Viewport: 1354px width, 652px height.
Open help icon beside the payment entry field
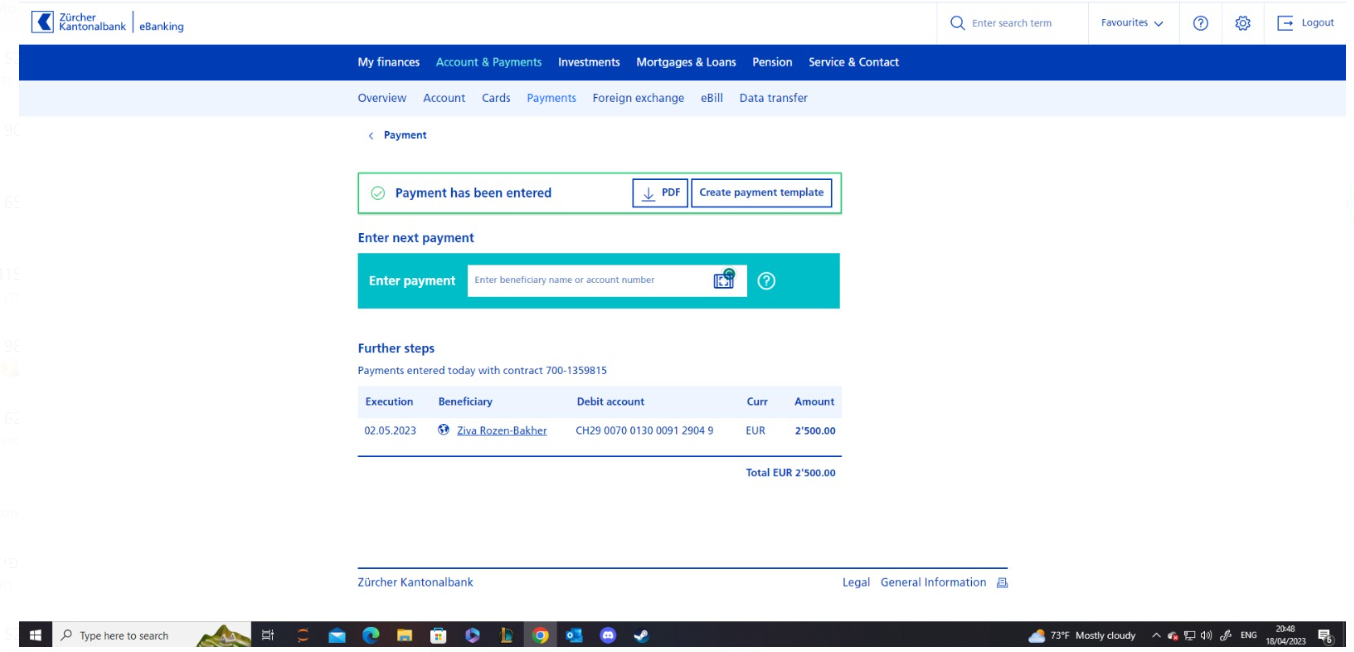(x=764, y=280)
